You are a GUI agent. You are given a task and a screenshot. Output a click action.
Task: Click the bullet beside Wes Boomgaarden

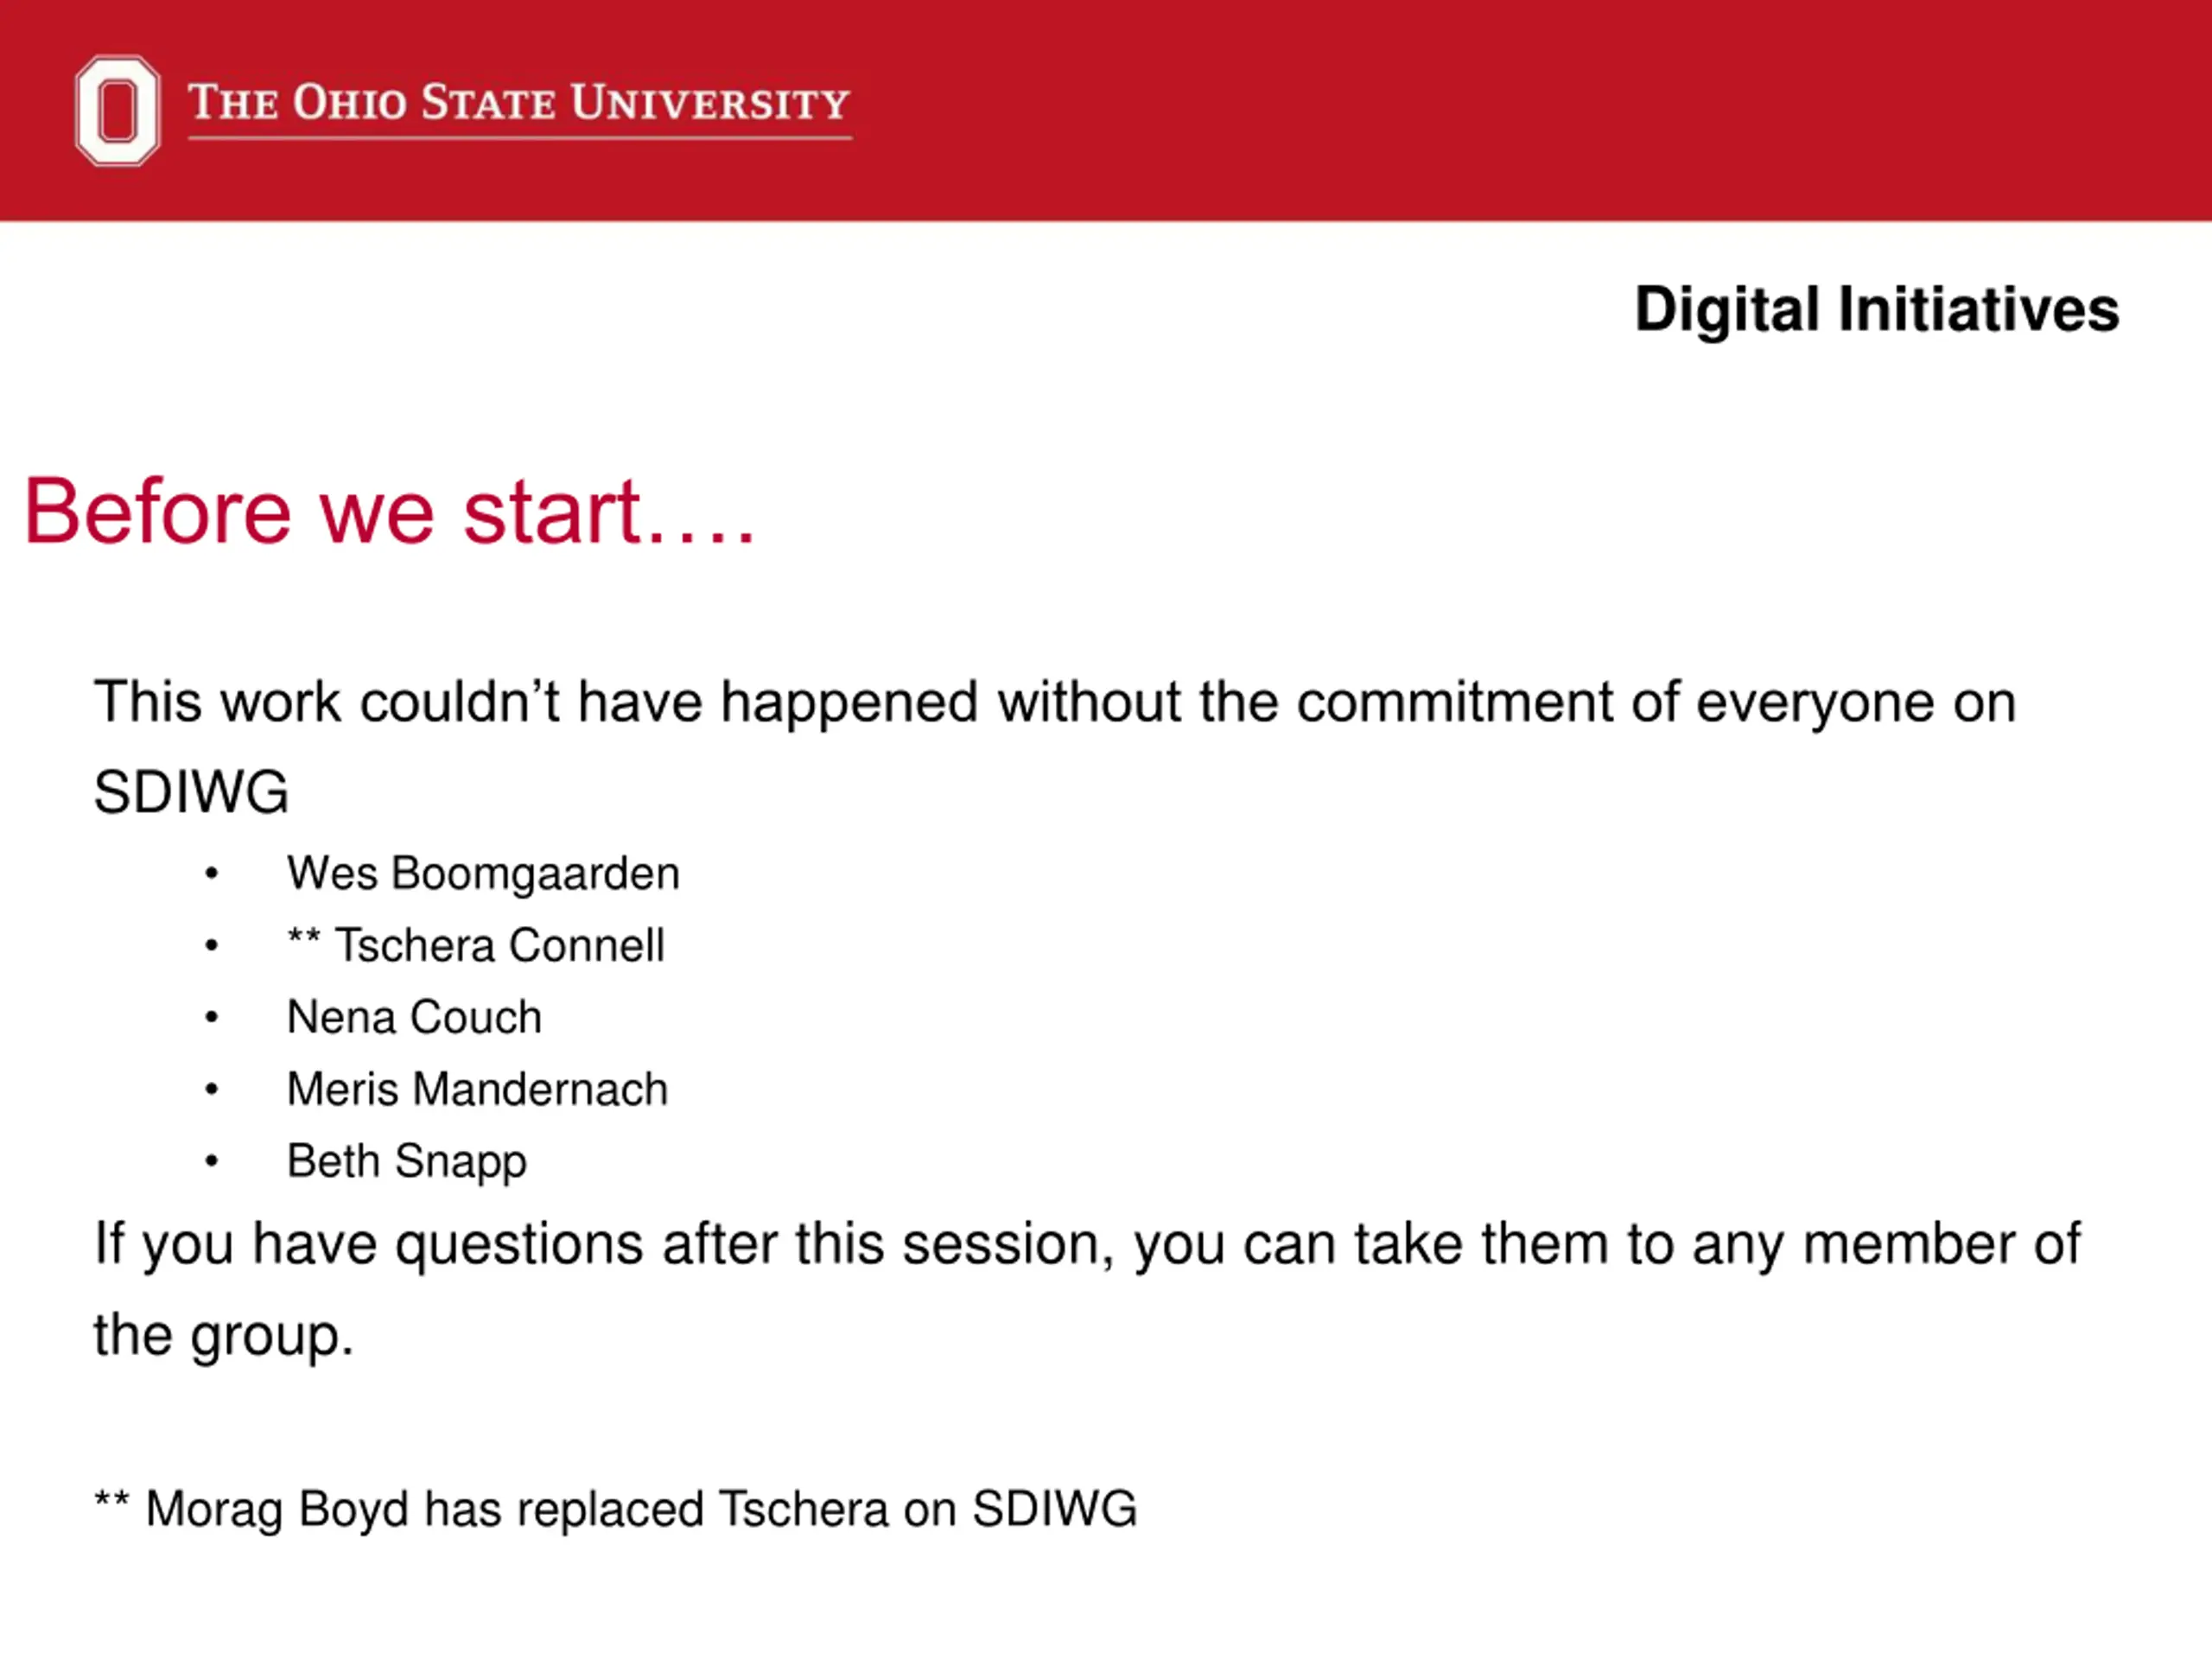[211, 874]
